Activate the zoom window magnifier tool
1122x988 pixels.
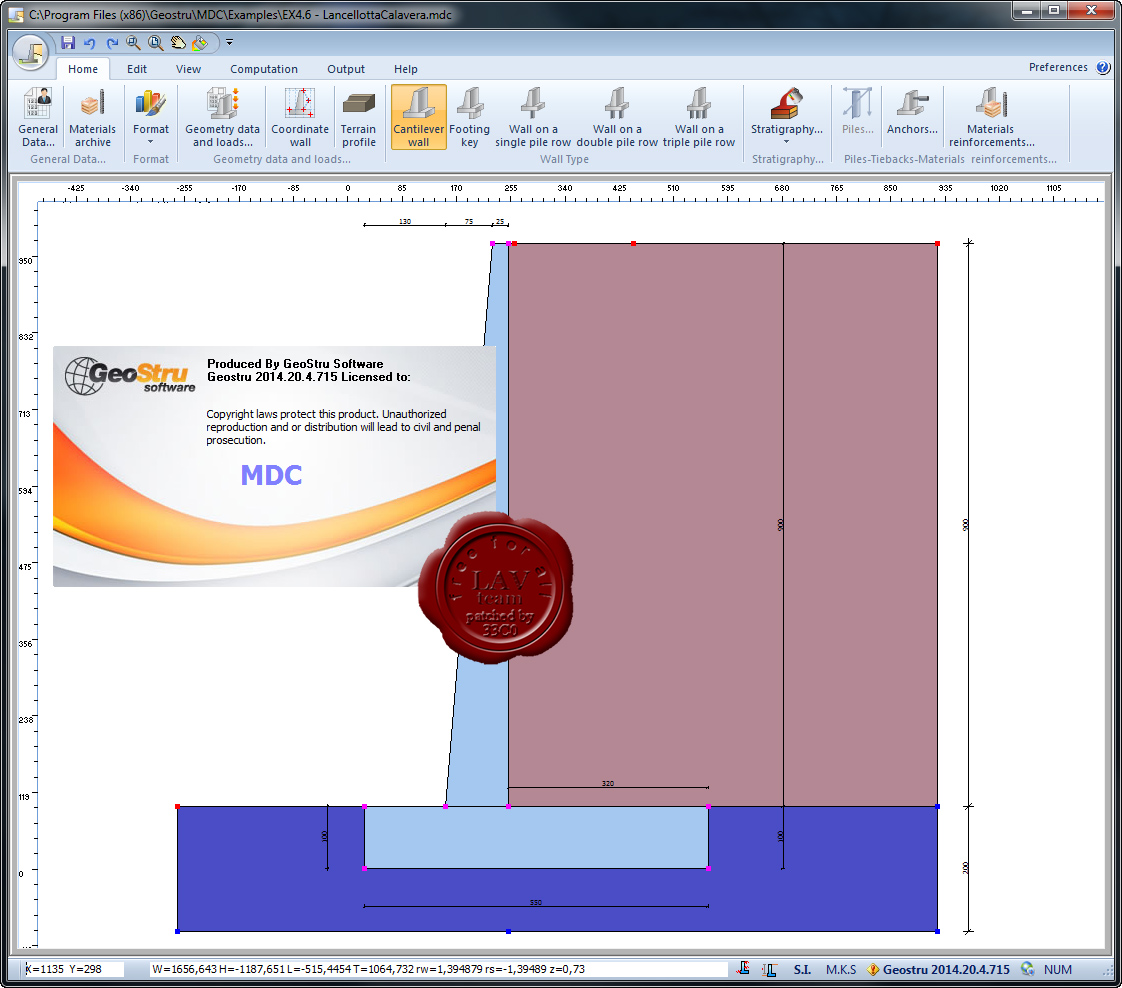[133, 43]
